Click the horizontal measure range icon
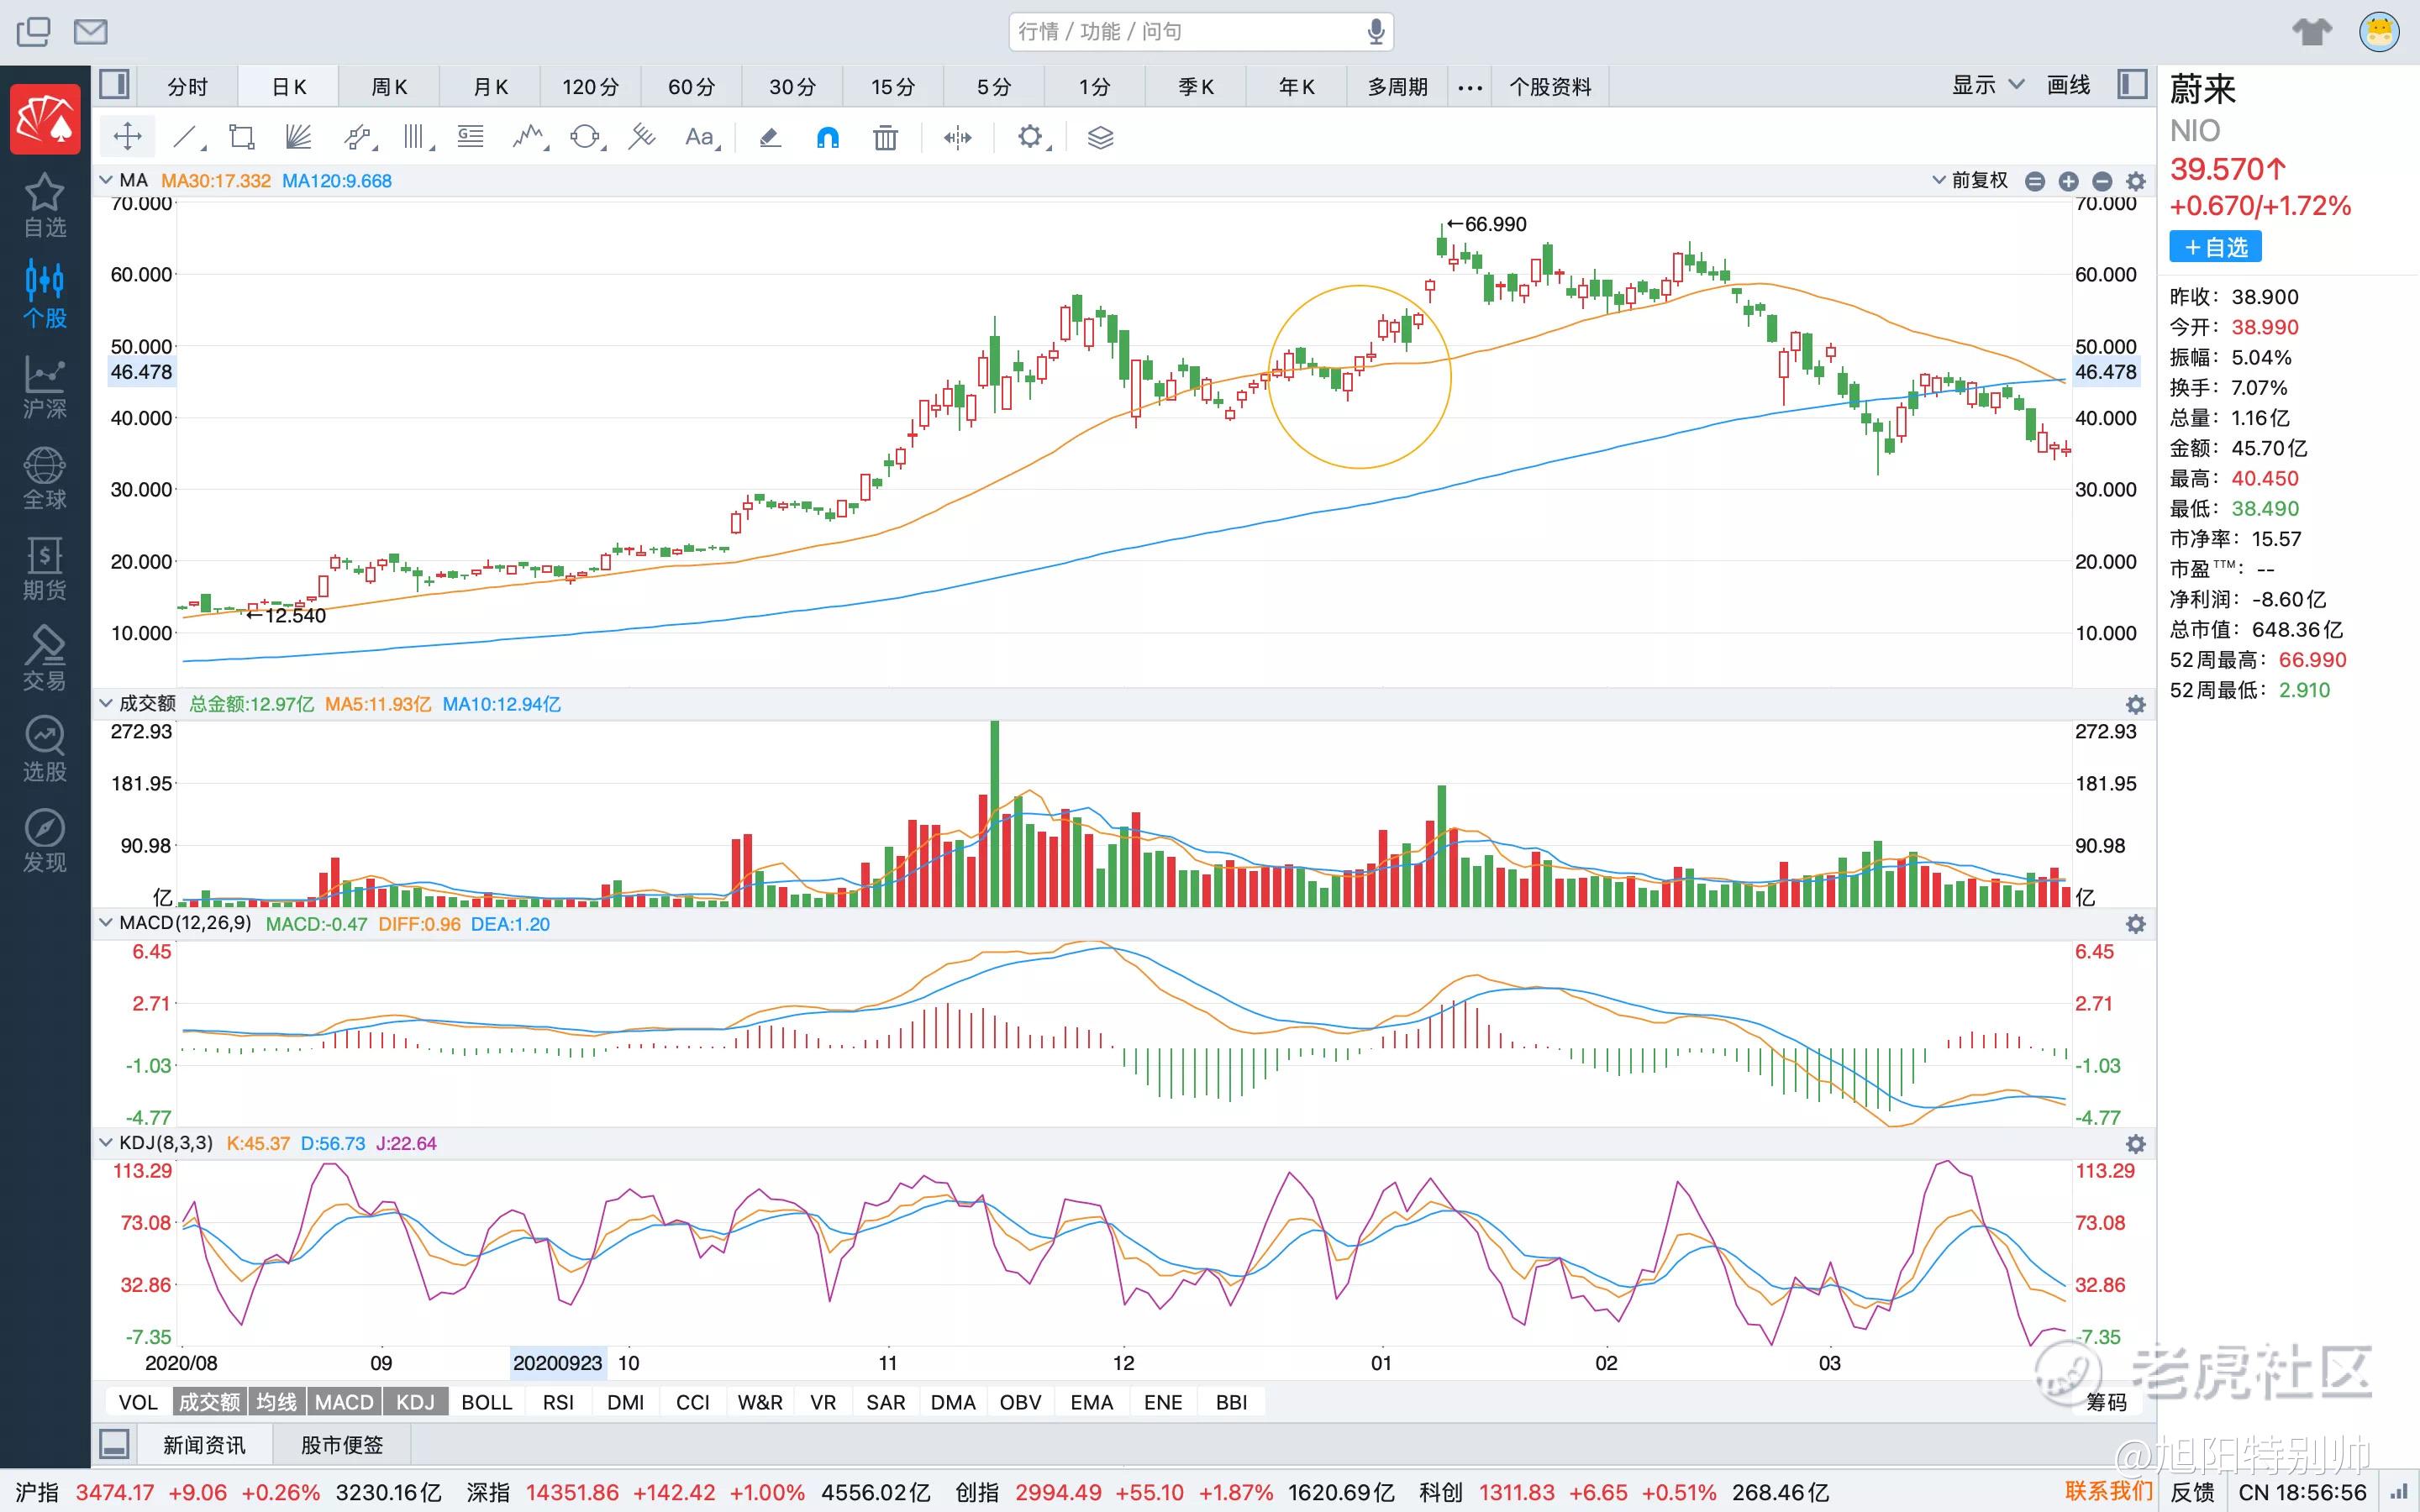2420x1512 pixels. [957, 137]
